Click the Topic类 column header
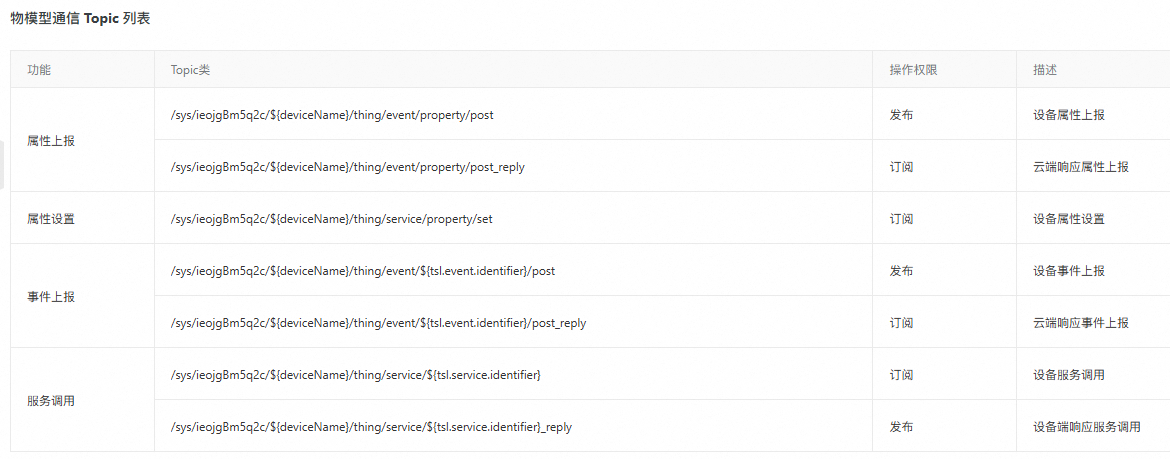Screen dimensions: 1170x459 tap(190, 70)
